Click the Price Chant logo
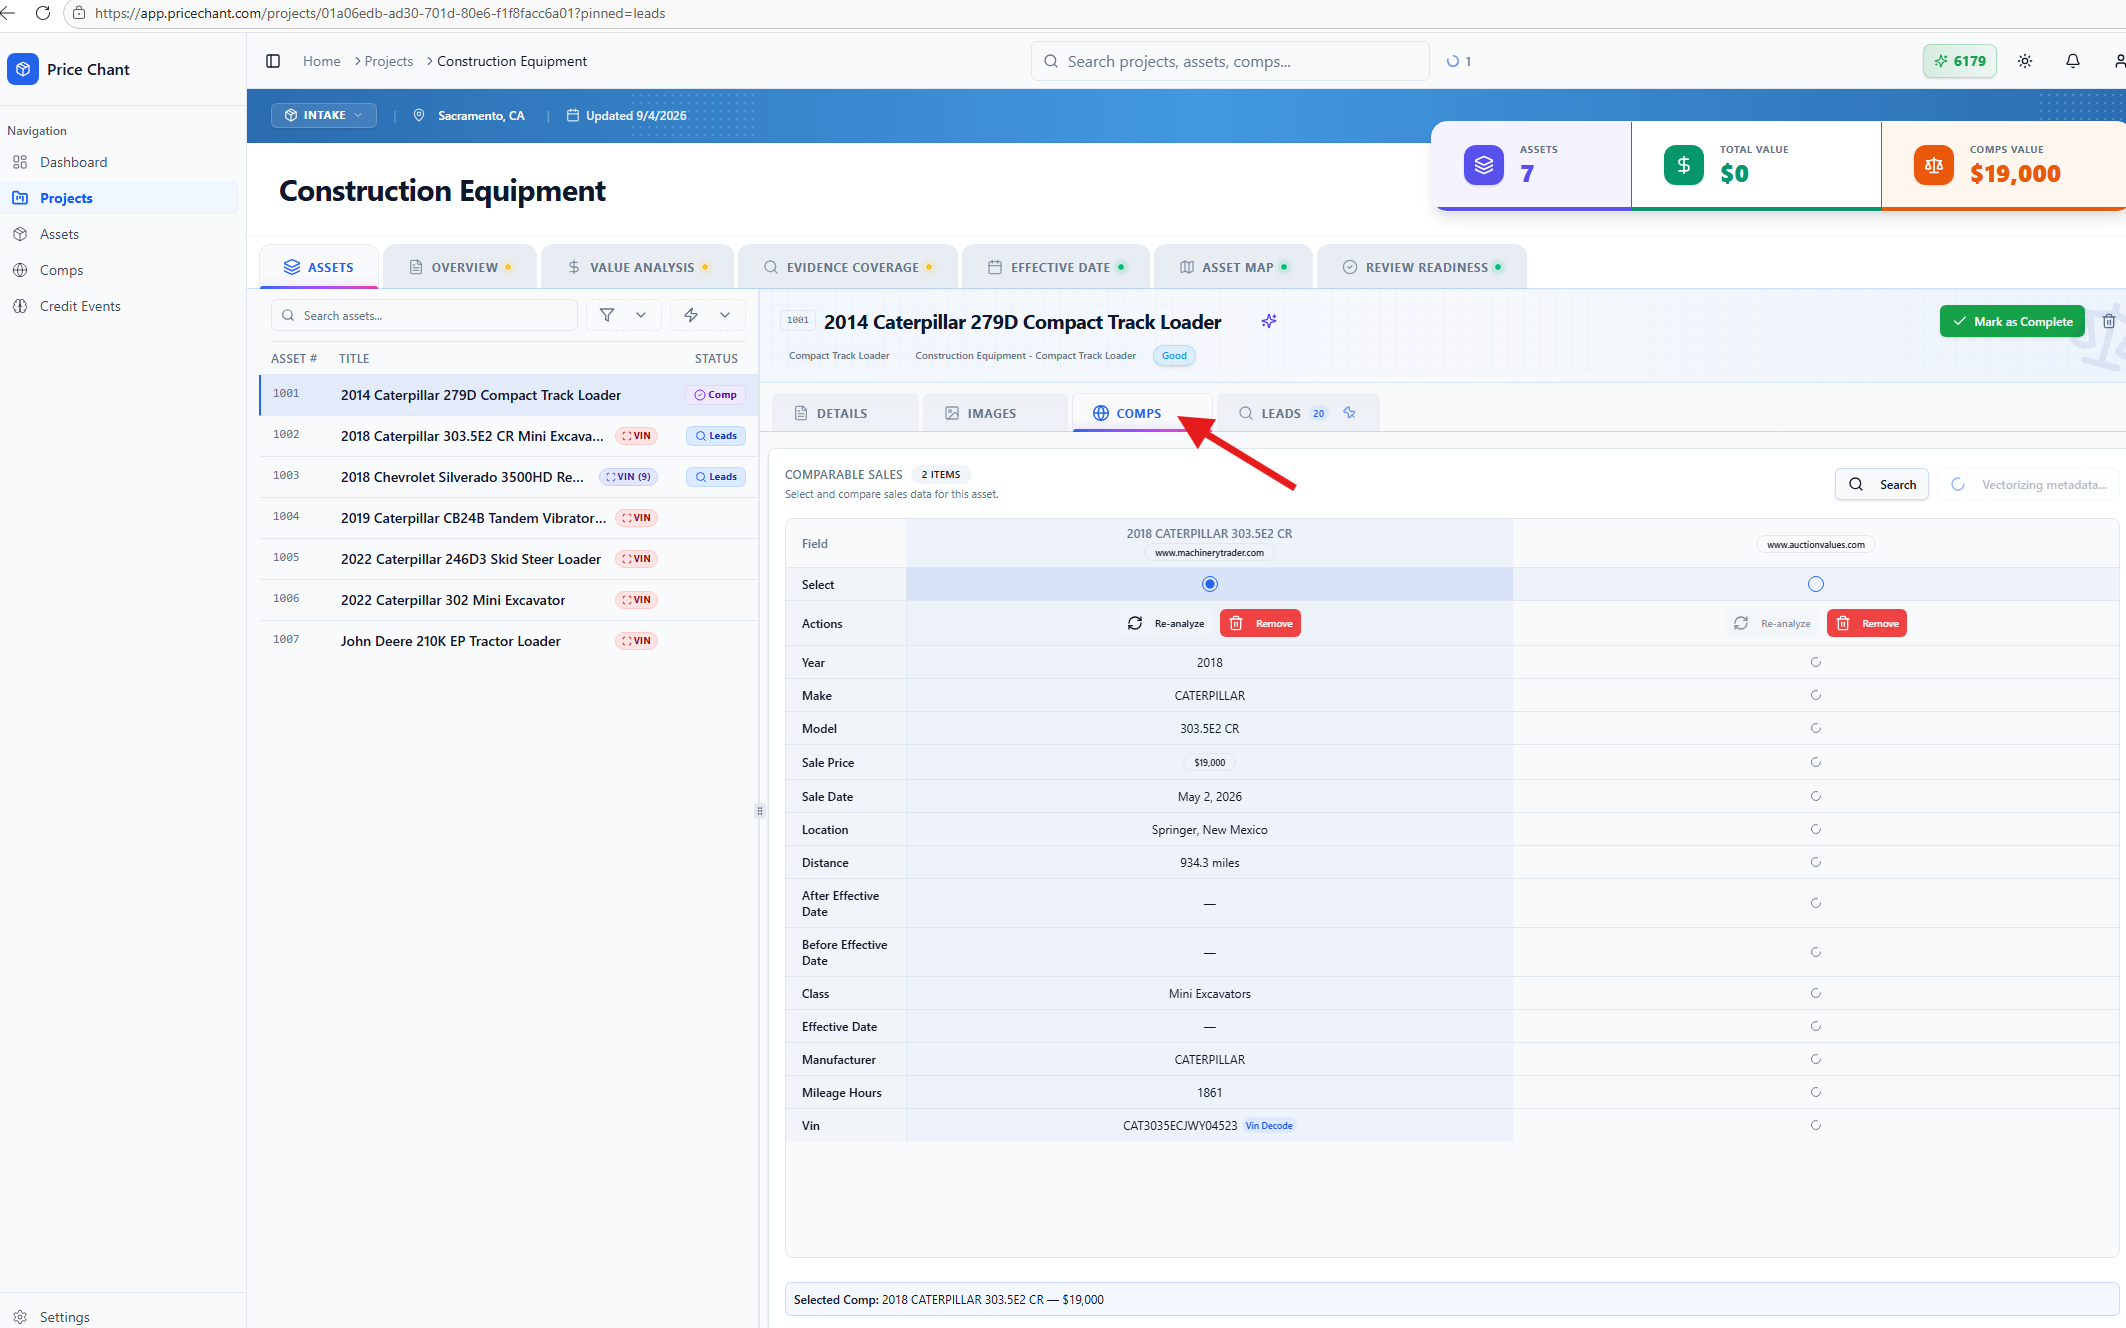Screen dimensions: 2126x1328 point(23,69)
